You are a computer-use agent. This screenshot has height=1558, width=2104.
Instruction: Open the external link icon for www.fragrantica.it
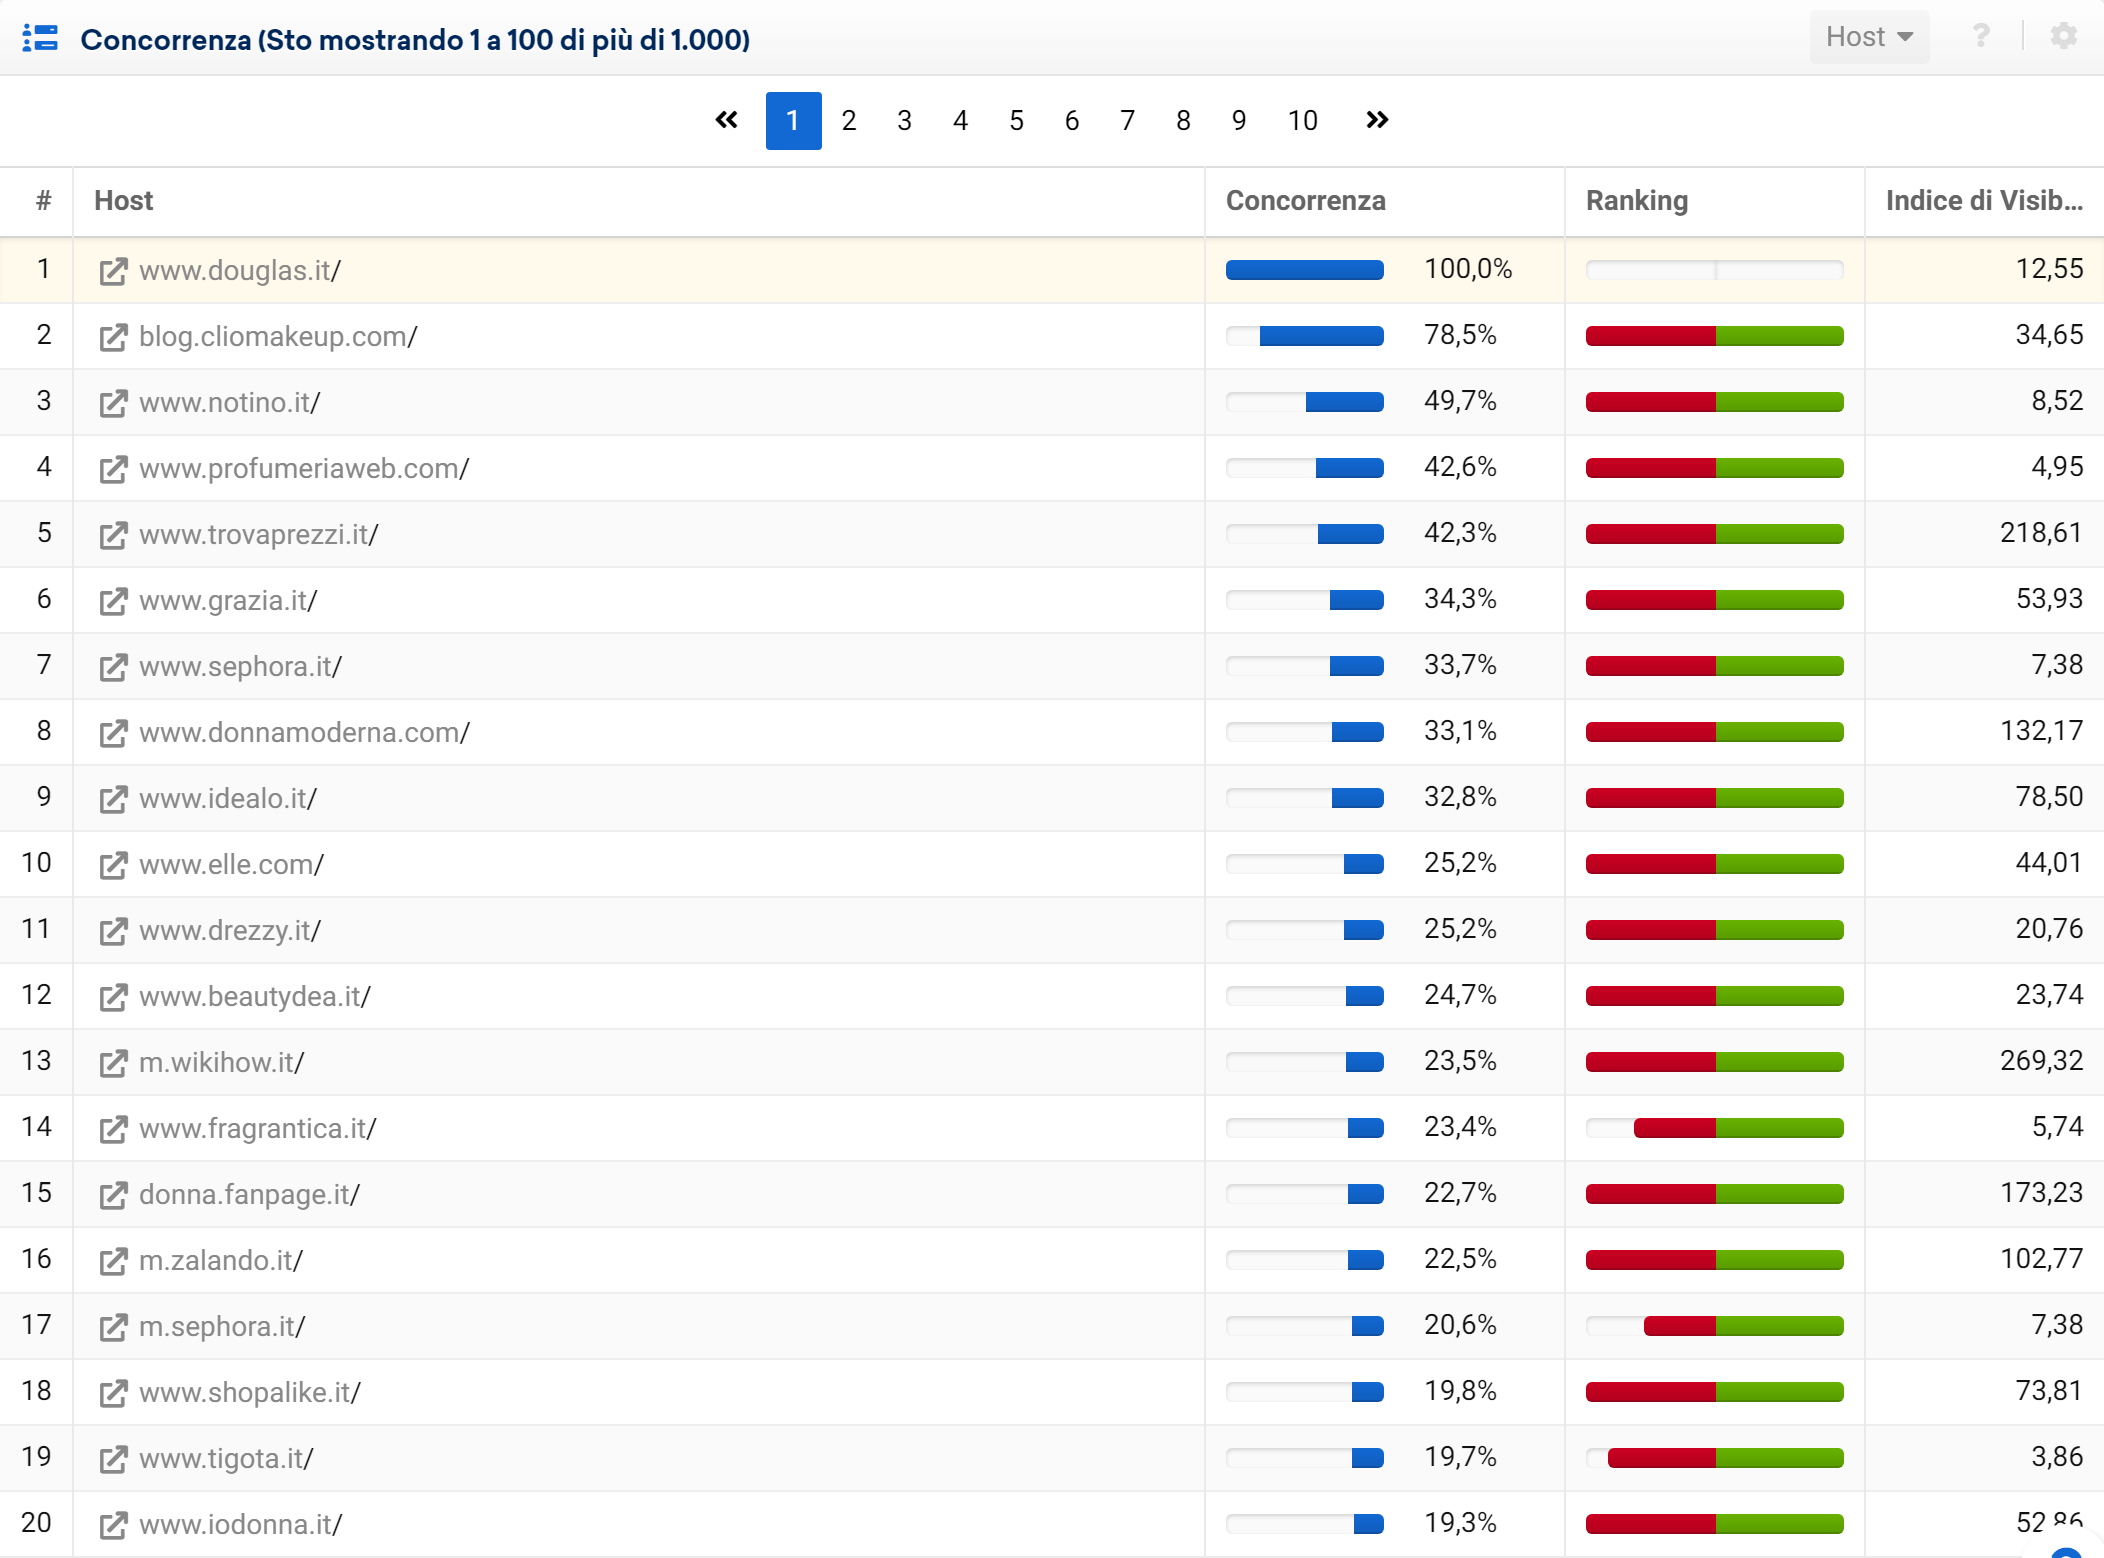coord(113,1129)
